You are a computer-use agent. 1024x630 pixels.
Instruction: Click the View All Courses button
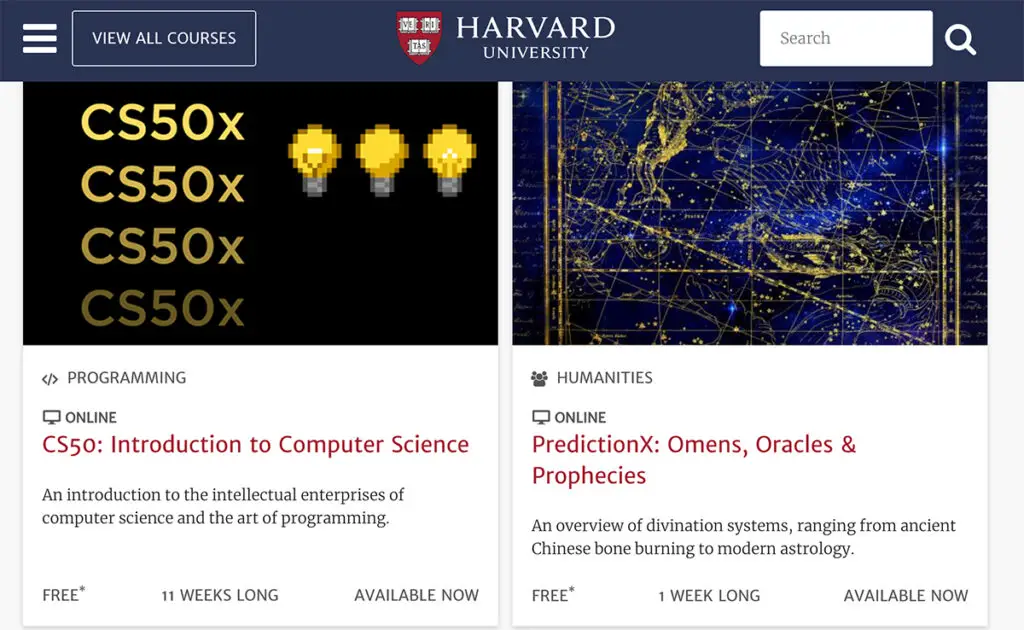164,38
